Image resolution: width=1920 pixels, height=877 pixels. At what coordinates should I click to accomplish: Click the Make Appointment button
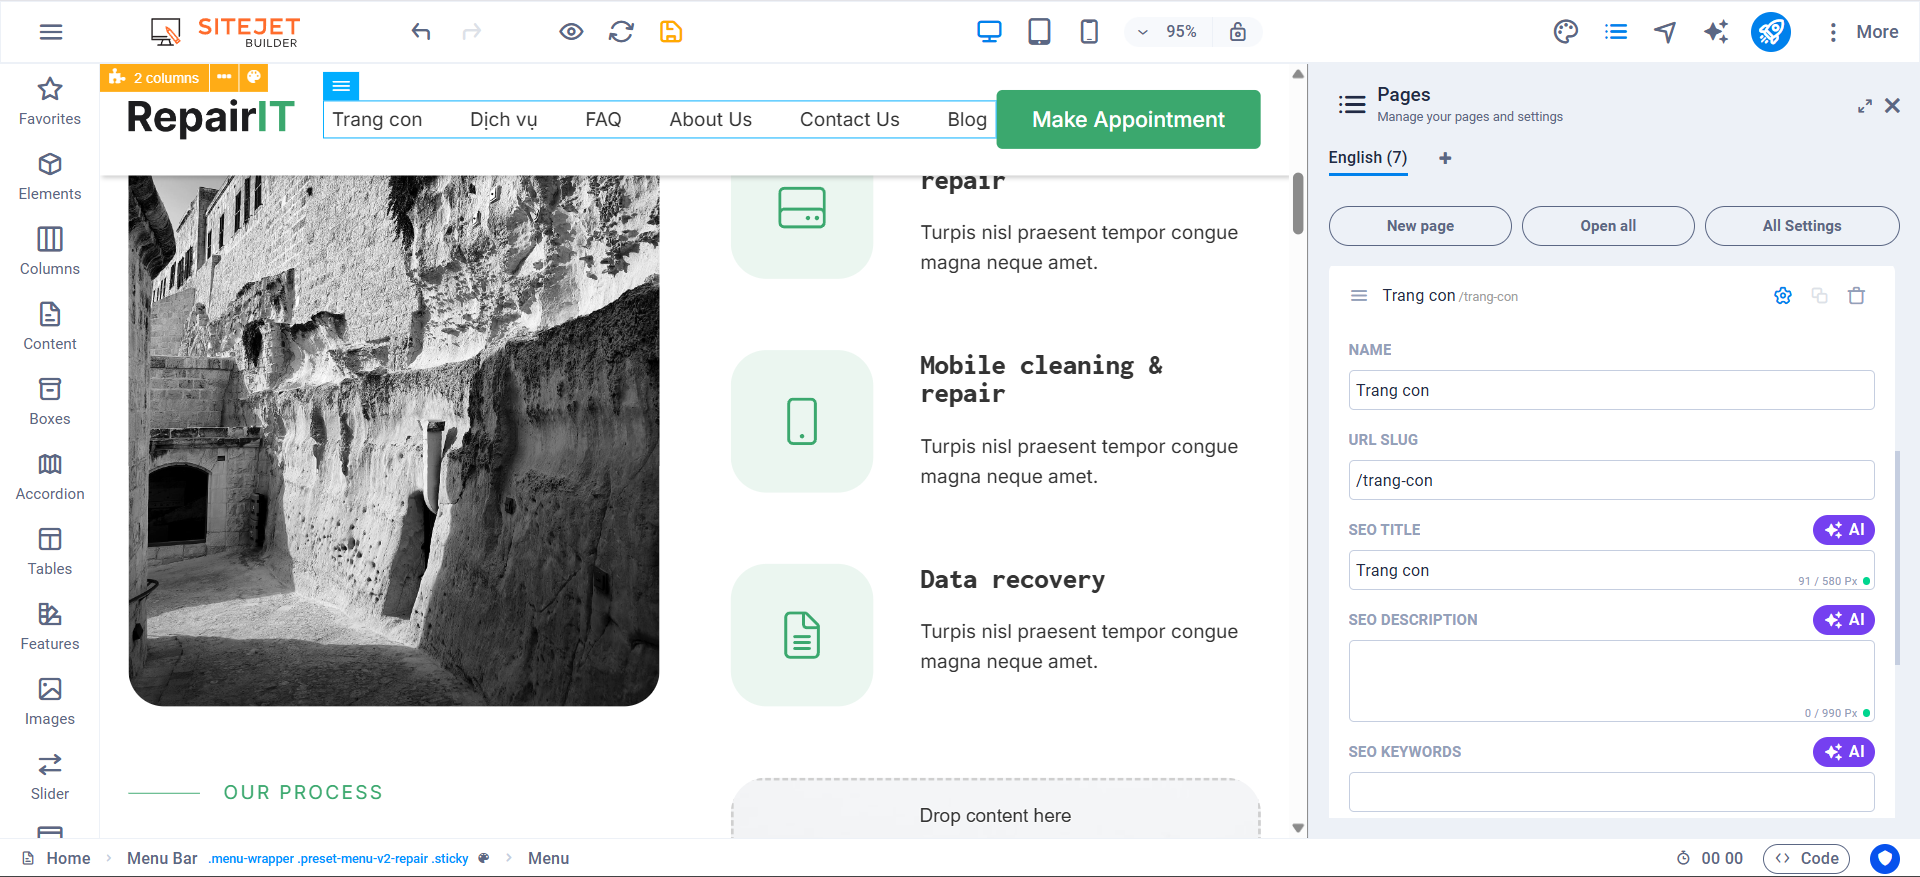point(1128,120)
